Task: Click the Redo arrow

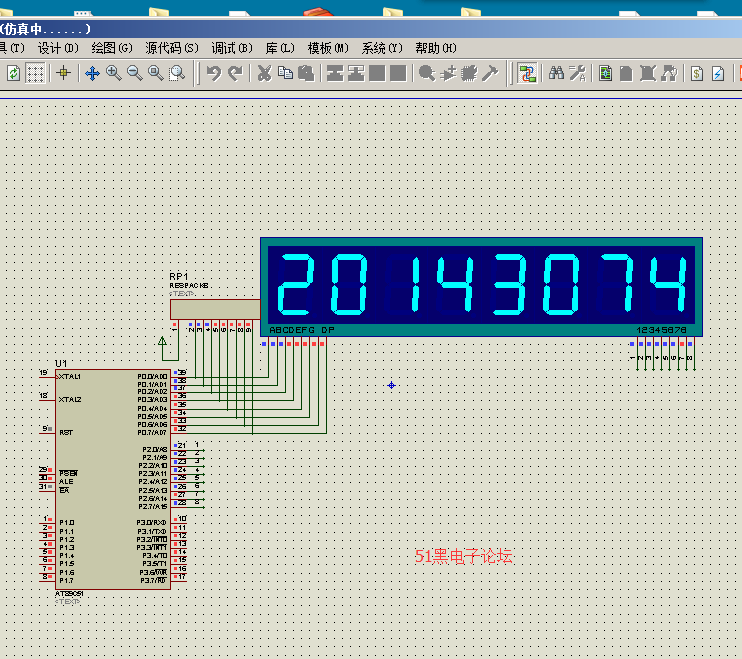Action: (x=235, y=73)
